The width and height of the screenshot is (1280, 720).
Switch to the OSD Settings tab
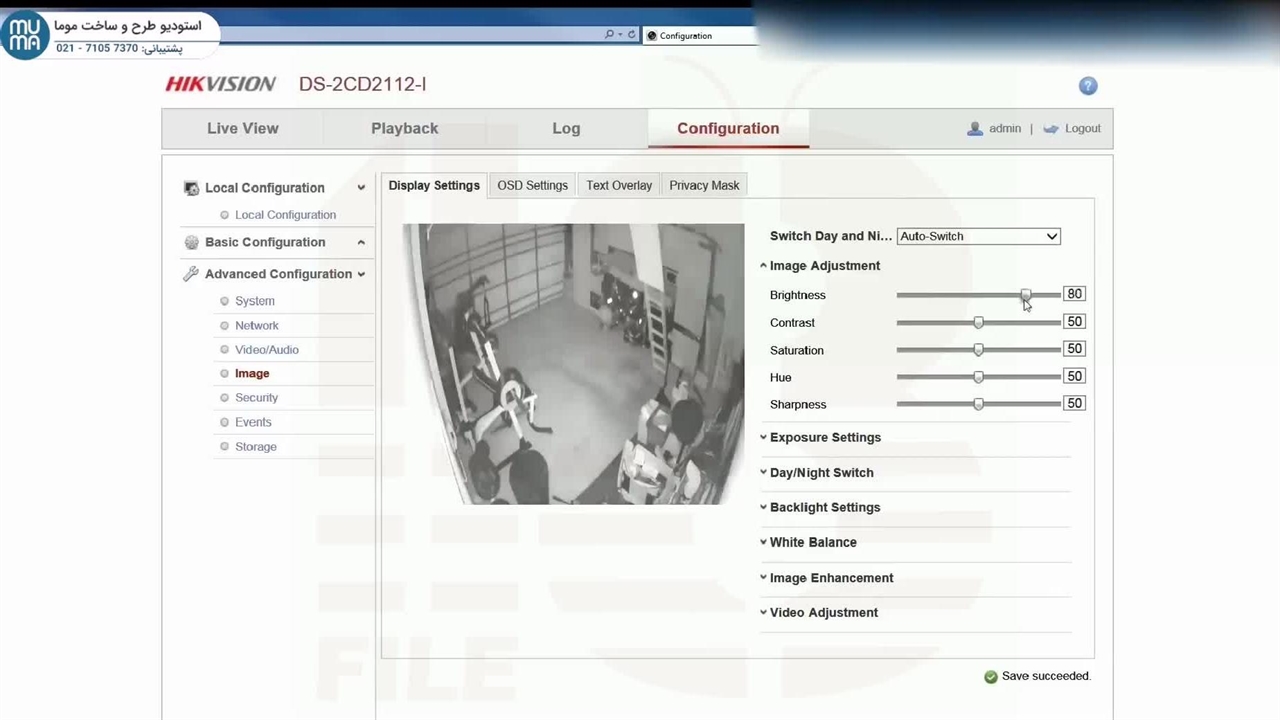tap(532, 185)
